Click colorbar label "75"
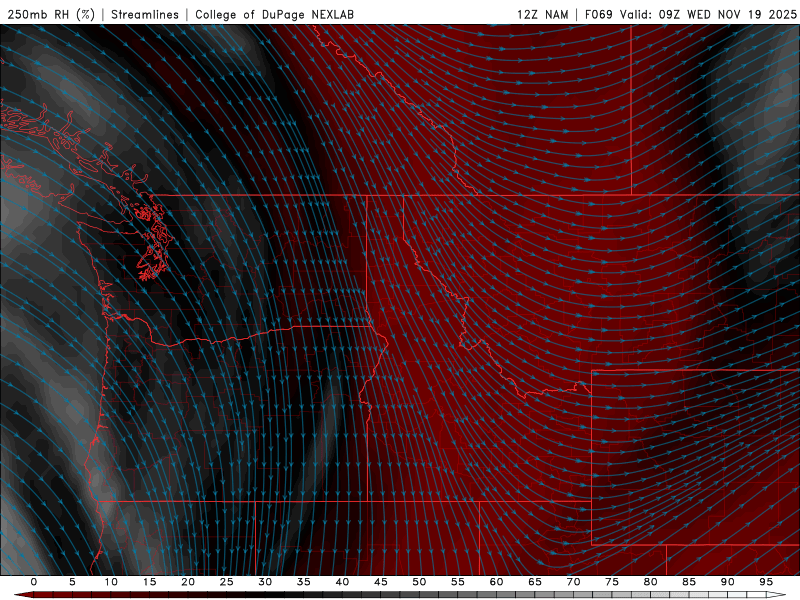Viewport: 800px width, 600px height. (x=612, y=582)
